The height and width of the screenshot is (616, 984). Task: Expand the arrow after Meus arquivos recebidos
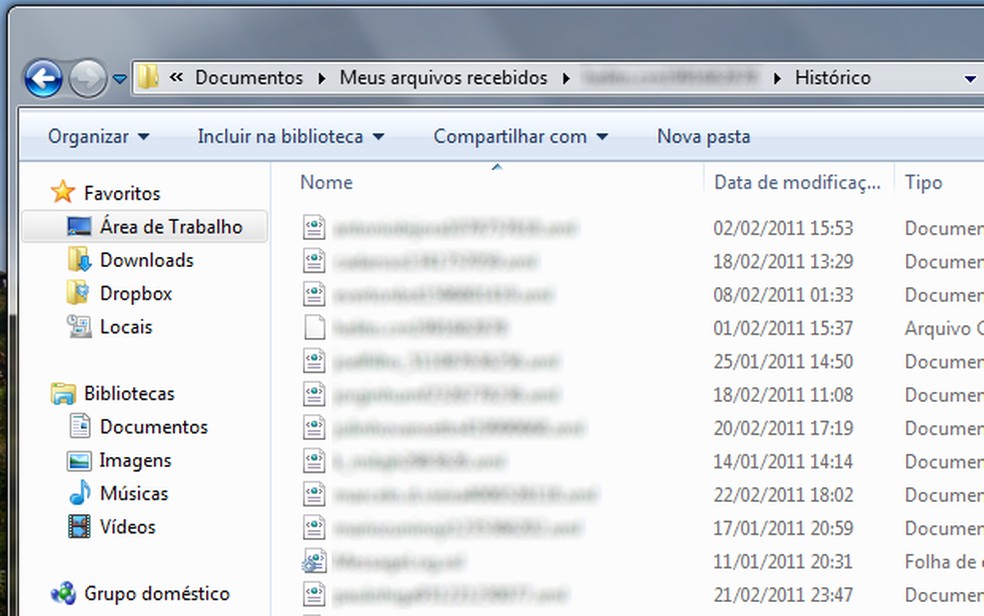566,78
